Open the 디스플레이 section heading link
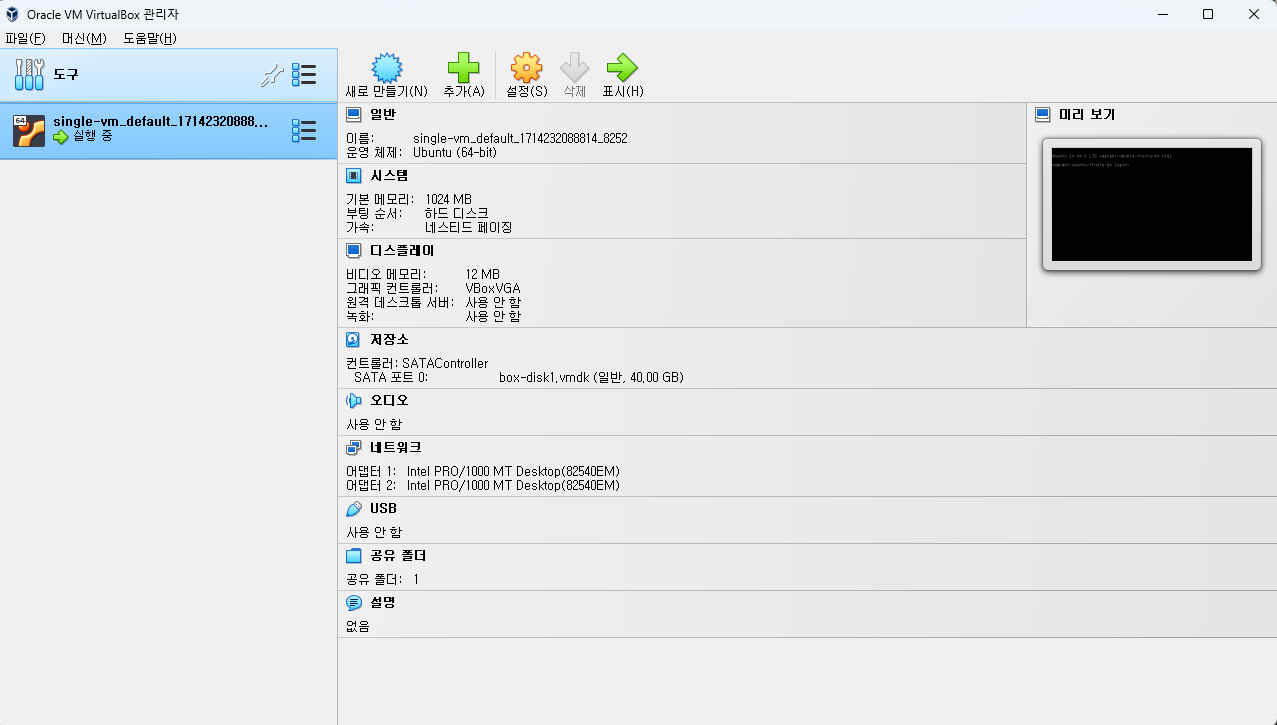The width and height of the screenshot is (1277, 725). point(402,250)
